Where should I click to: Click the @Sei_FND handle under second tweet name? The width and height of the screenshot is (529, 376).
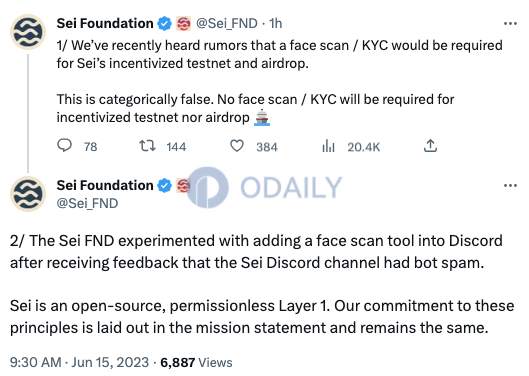tap(87, 203)
